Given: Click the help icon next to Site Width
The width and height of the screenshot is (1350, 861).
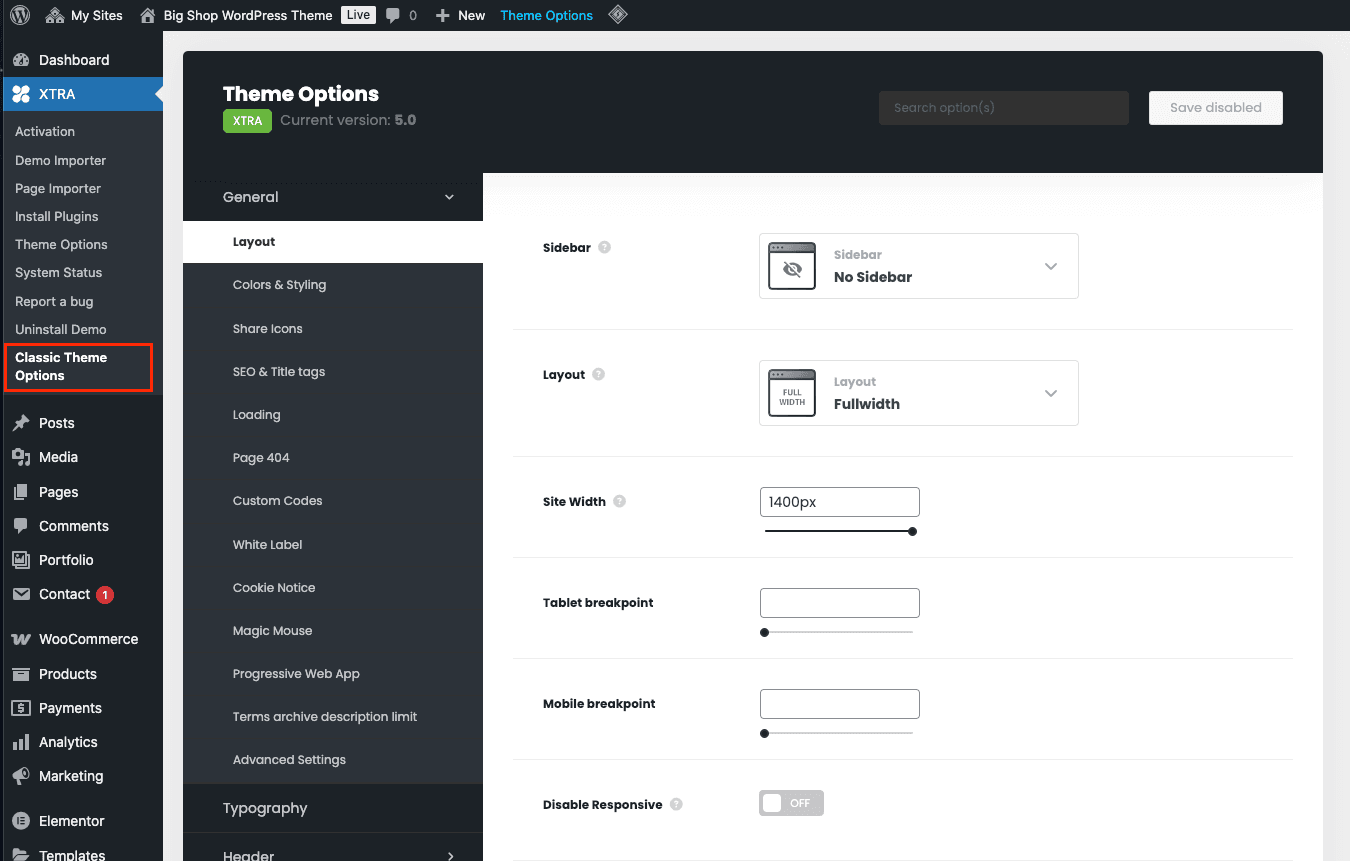Looking at the screenshot, I should (620, 502).
